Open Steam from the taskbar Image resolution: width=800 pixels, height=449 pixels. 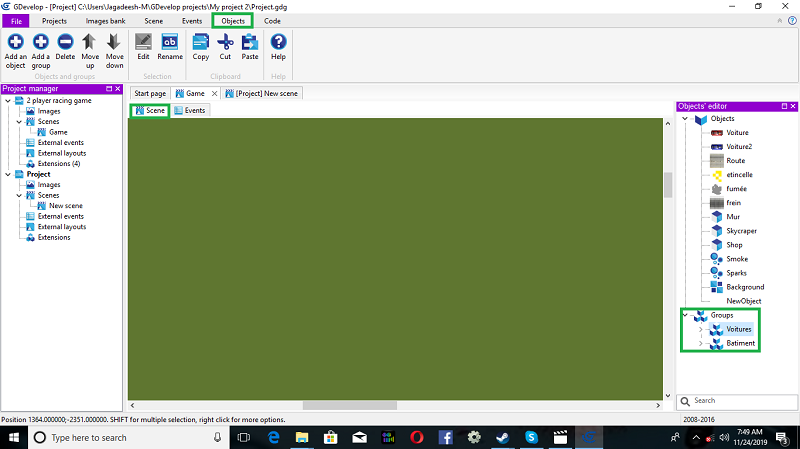[503, 437]
